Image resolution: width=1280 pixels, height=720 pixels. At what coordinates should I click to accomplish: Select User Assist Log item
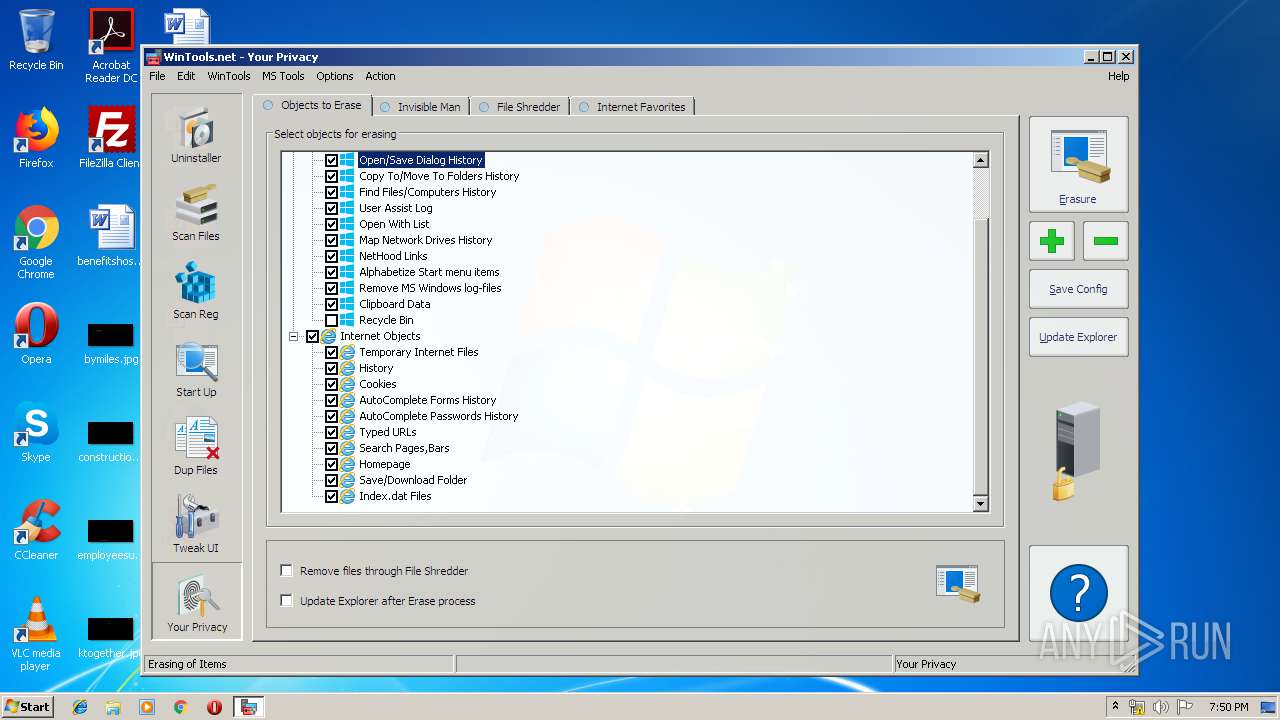396,208
